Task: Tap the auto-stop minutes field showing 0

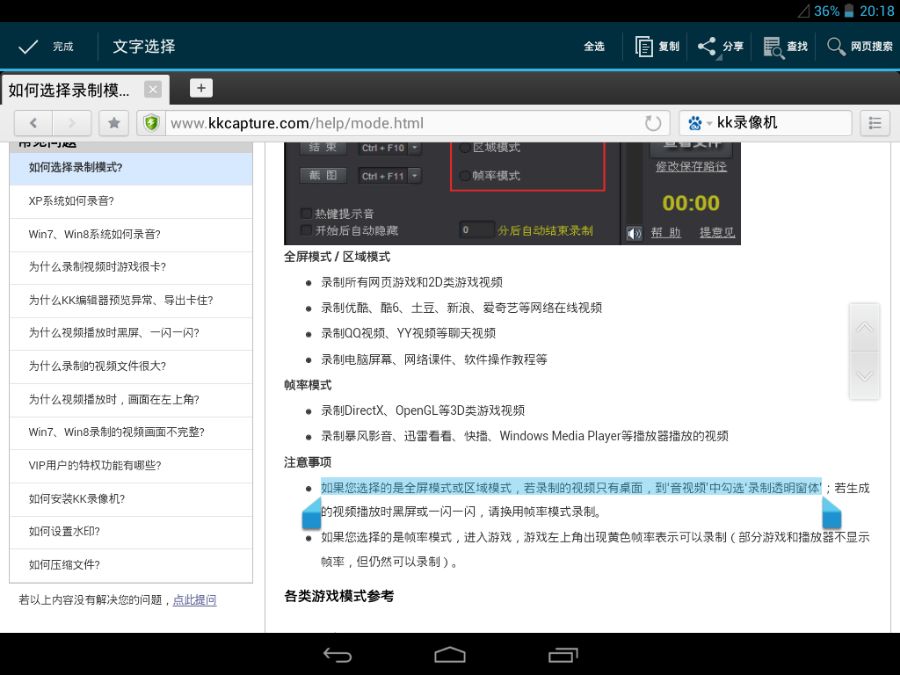Action: point(476,230)
